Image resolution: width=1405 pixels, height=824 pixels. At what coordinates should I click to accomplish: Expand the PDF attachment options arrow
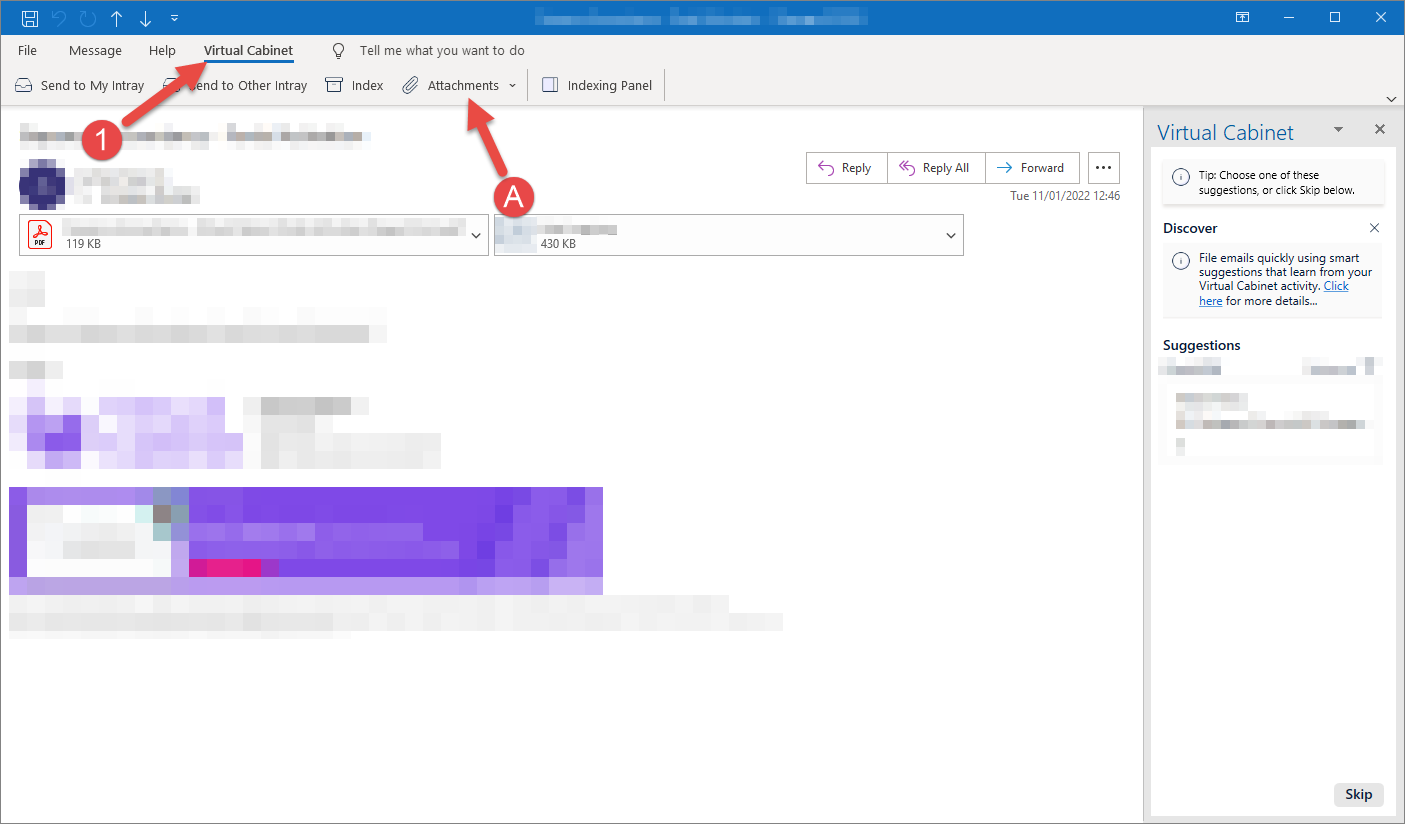pyautogui.click(x=476, y=235)
